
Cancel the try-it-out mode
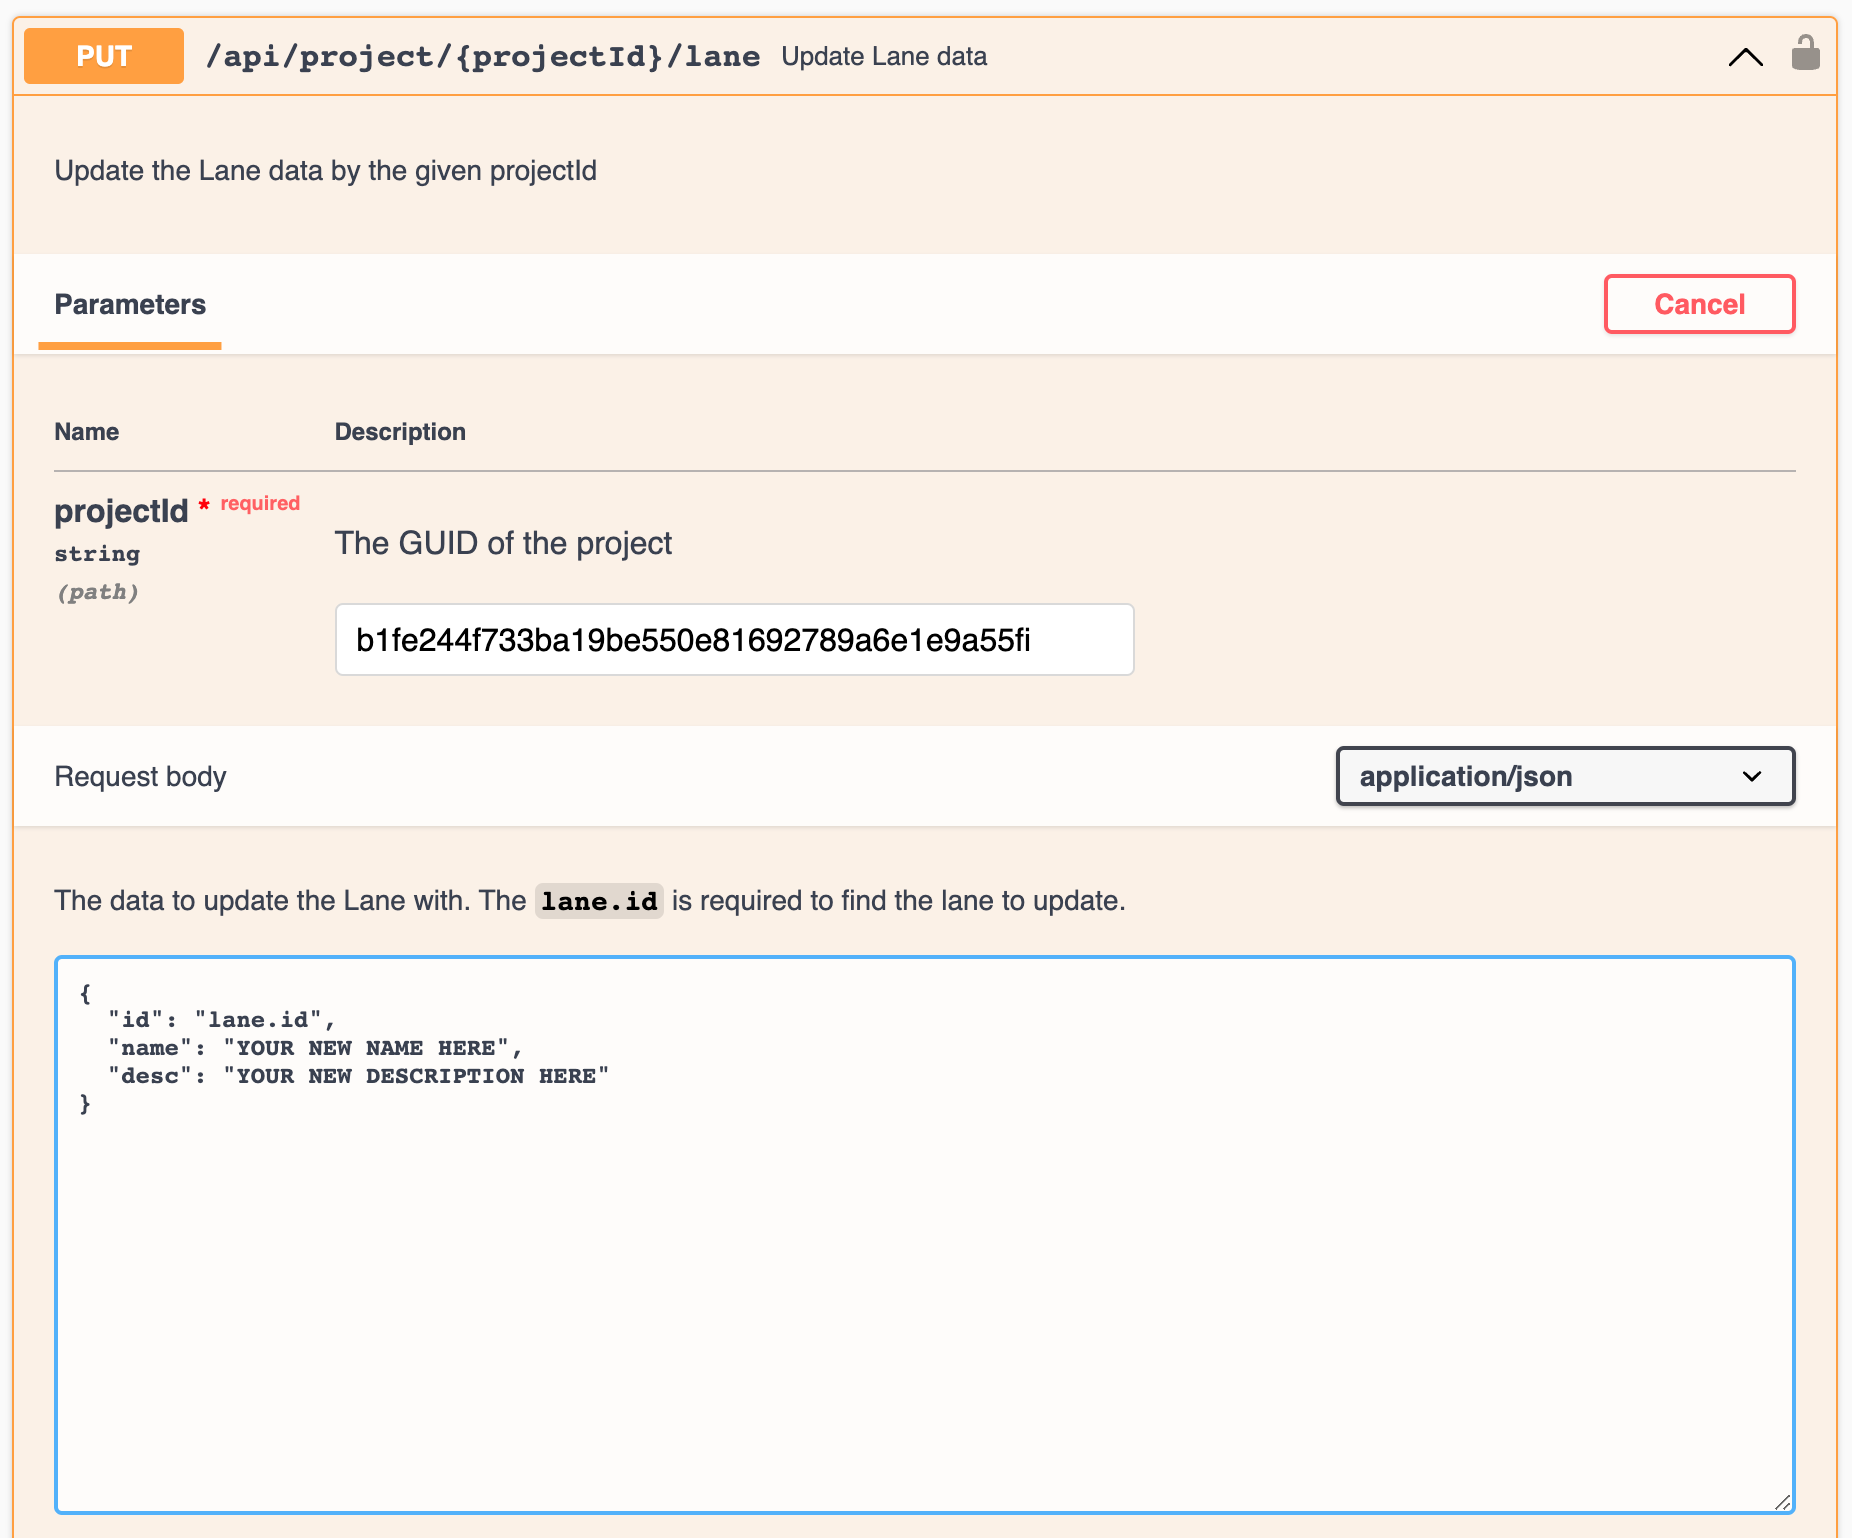(x=1699, y=304)
